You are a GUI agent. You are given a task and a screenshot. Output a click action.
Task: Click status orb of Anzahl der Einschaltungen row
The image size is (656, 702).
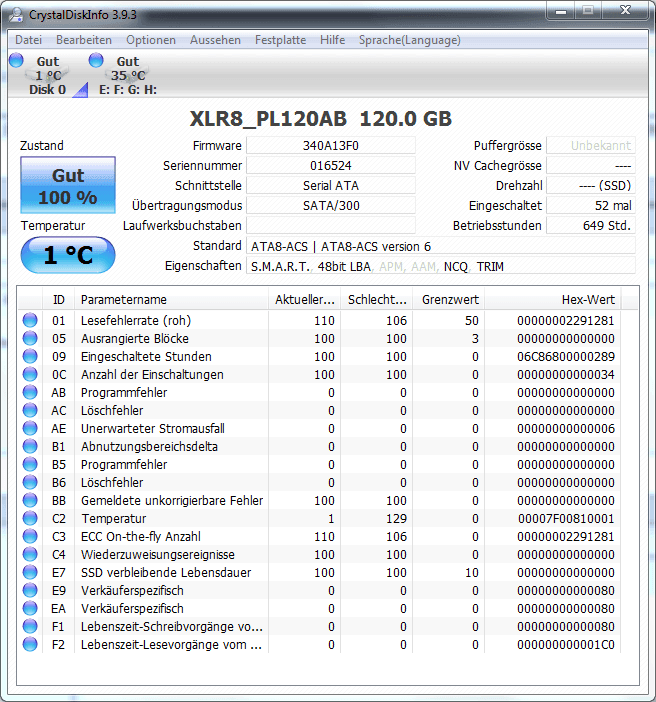tap(30, 374)
